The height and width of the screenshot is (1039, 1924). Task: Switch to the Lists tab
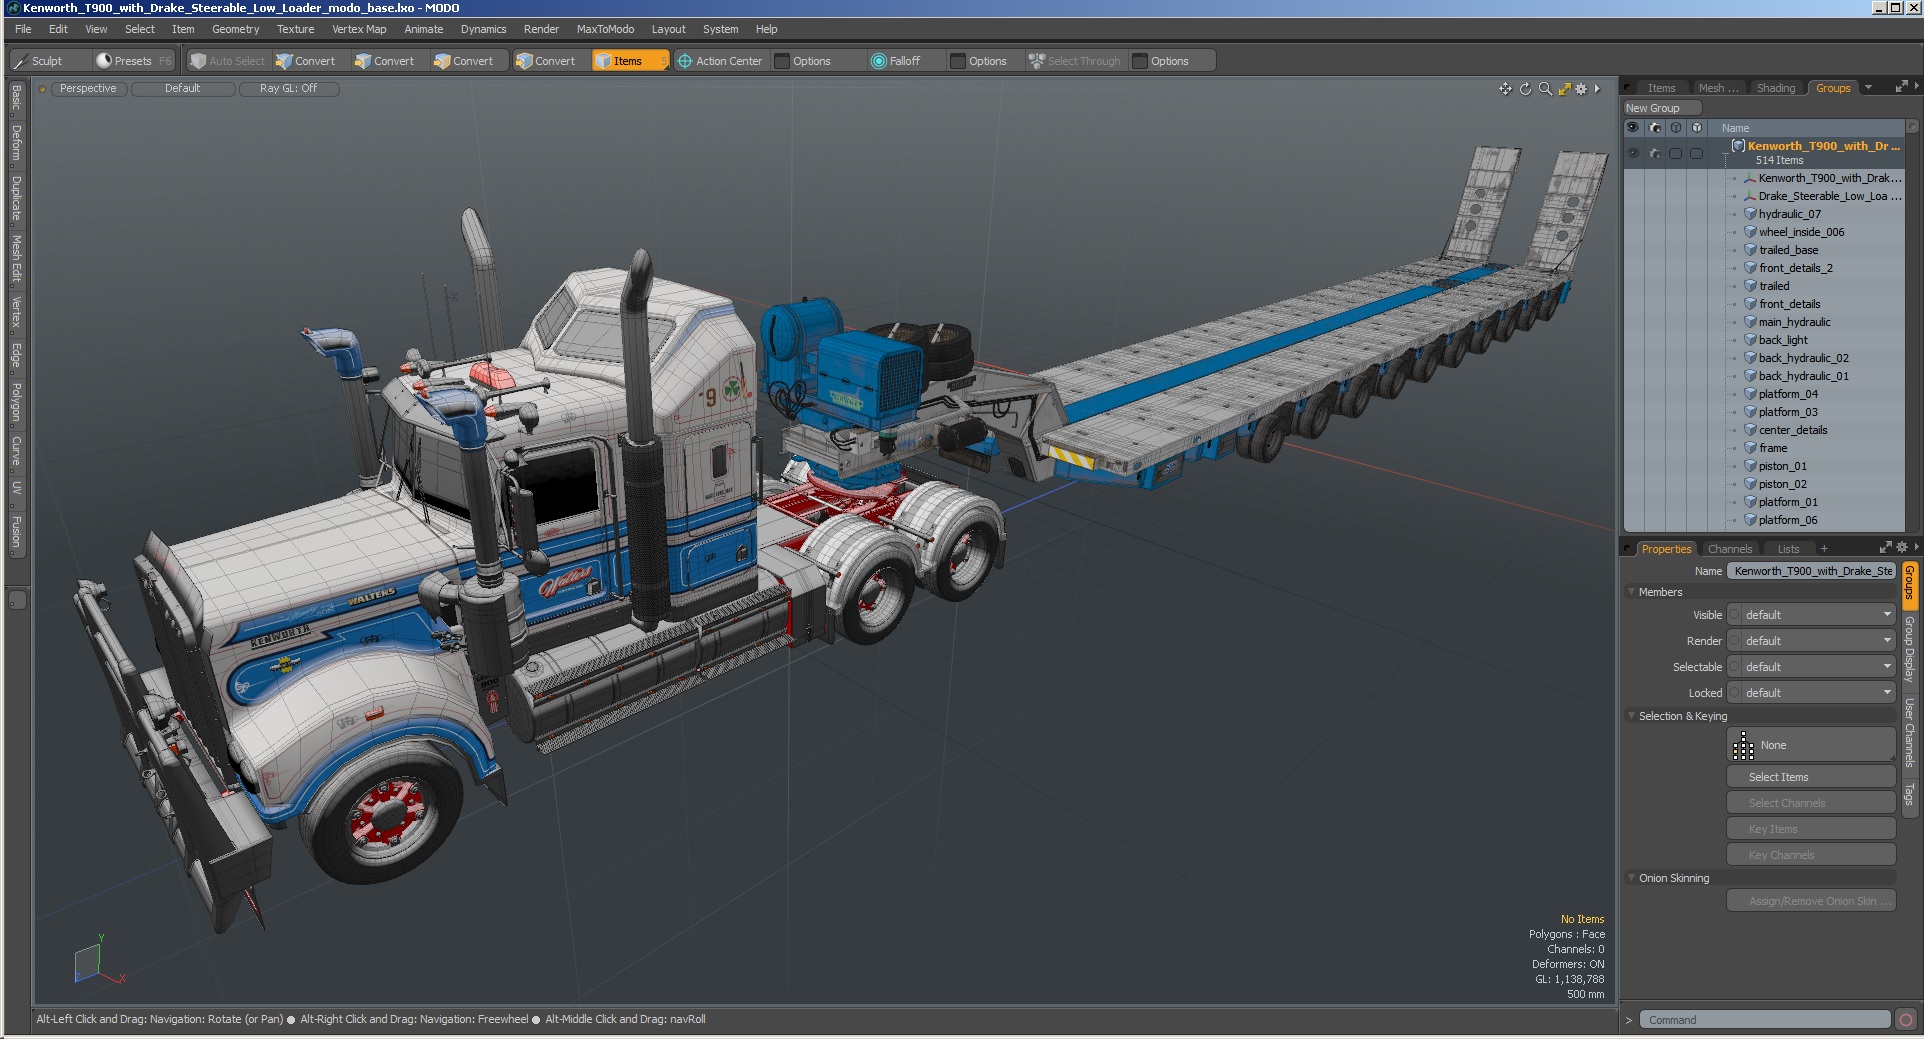pos(1788,549)
